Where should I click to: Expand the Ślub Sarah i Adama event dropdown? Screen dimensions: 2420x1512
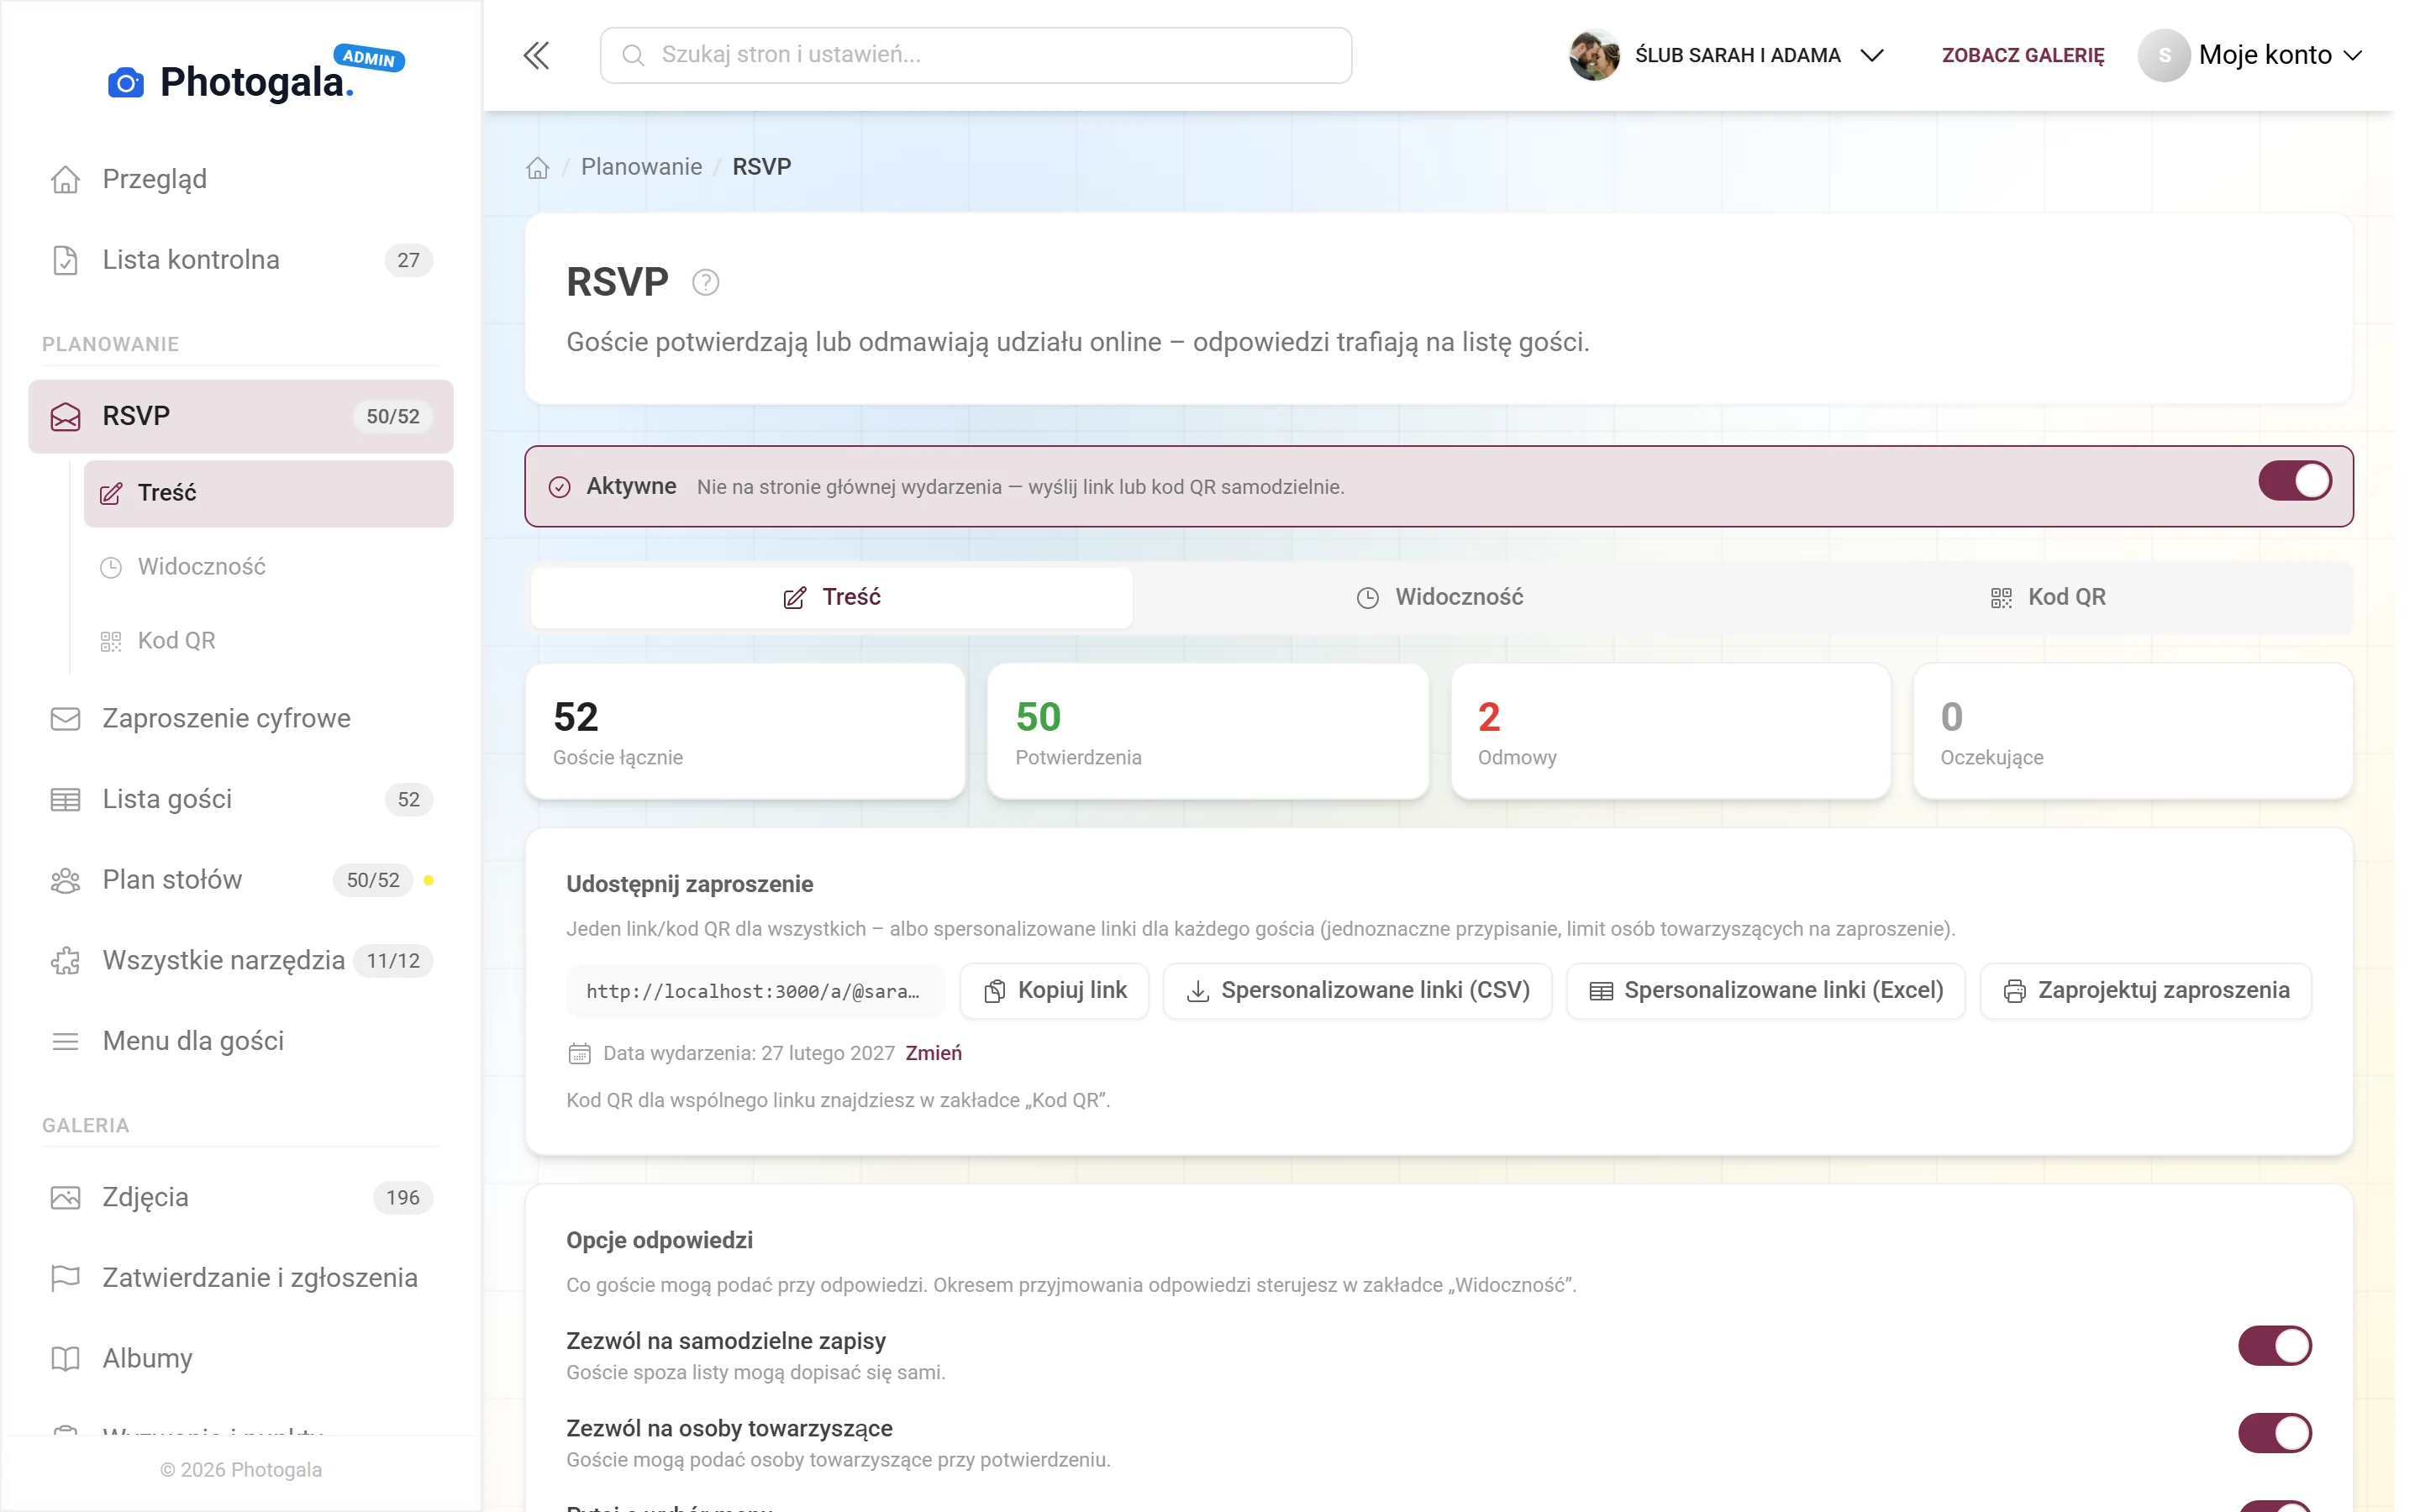point(1727,55)
